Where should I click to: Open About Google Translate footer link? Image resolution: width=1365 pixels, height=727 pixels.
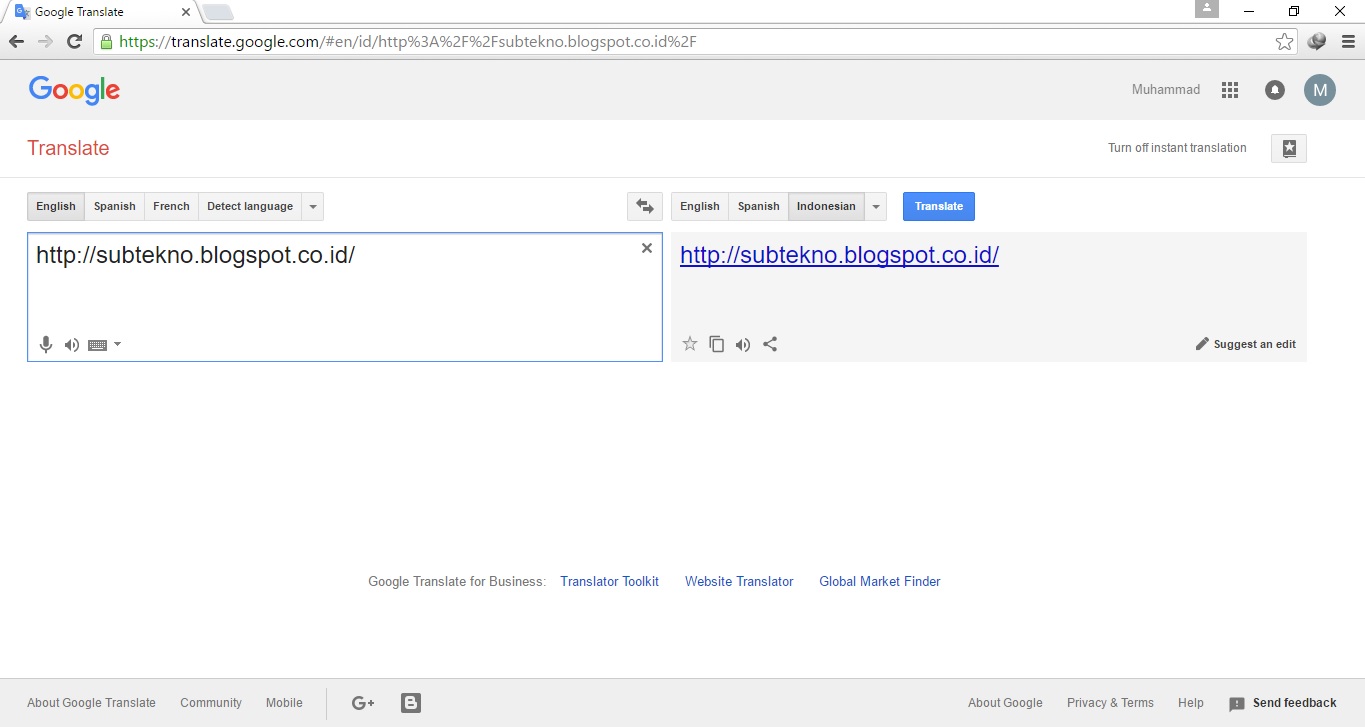click(x=91, y=703)
